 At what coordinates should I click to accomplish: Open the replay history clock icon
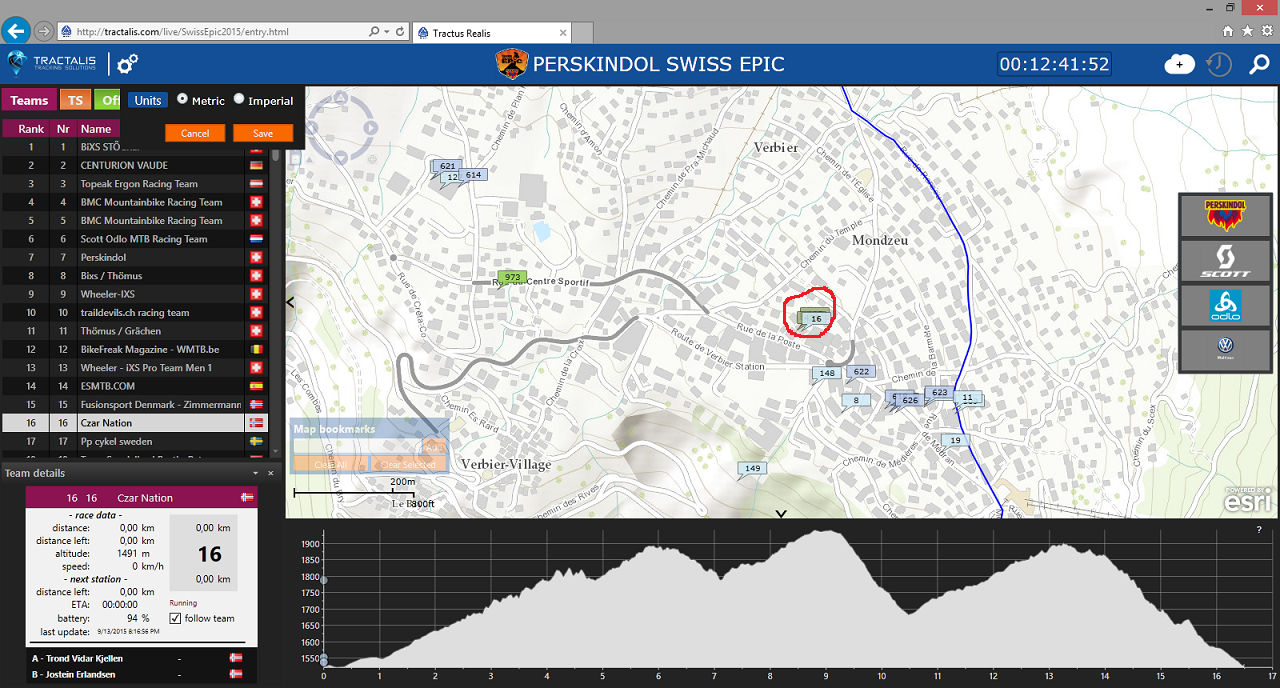click(x=1218, y=64)
